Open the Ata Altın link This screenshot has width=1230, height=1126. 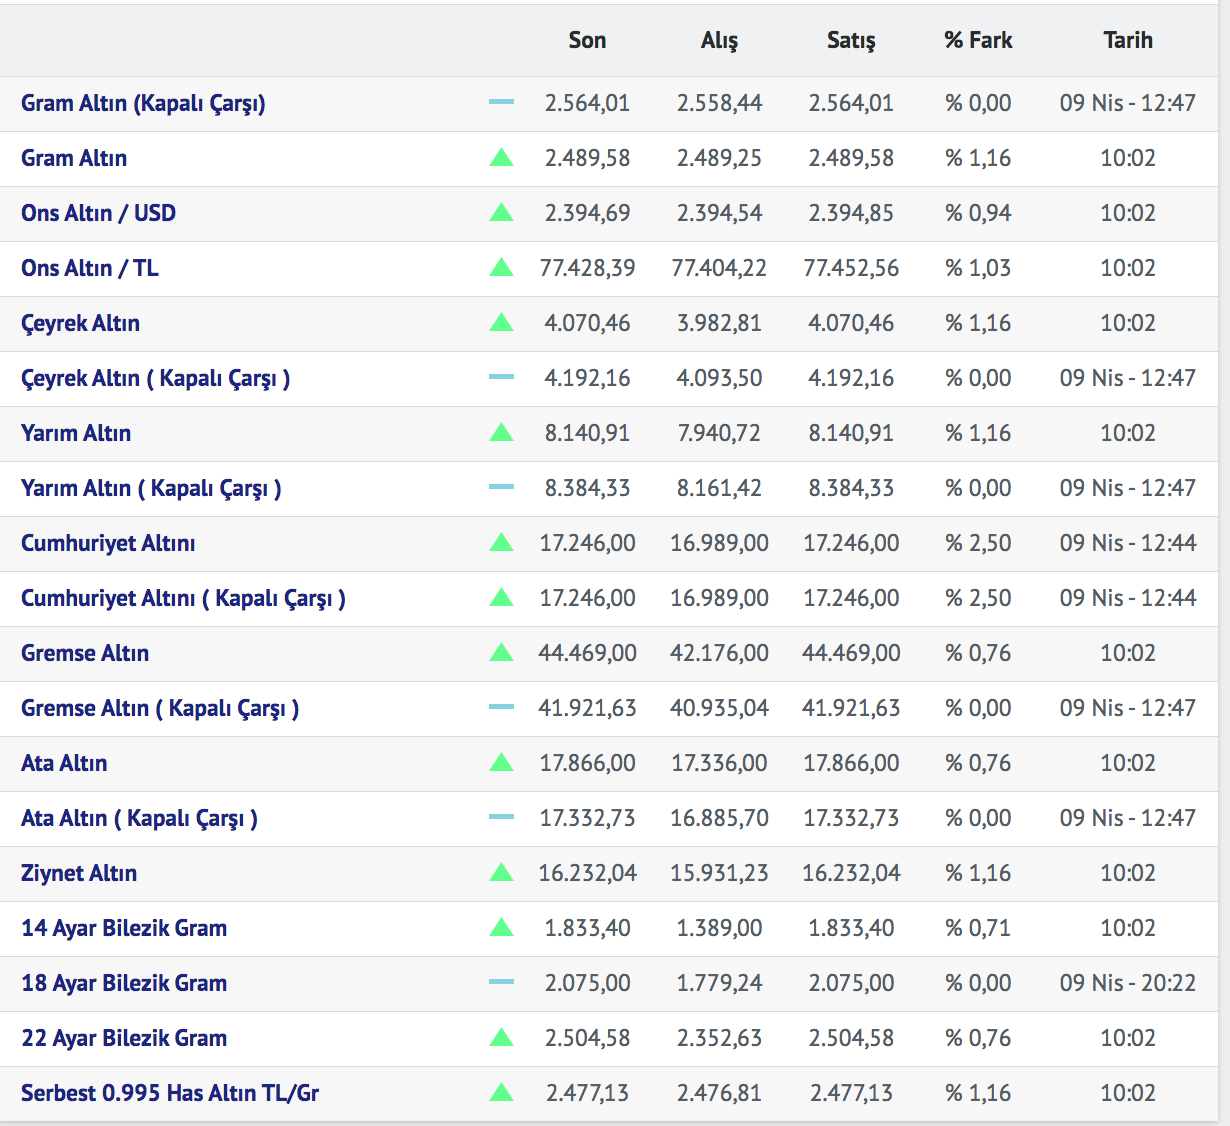tap(64, 763)
